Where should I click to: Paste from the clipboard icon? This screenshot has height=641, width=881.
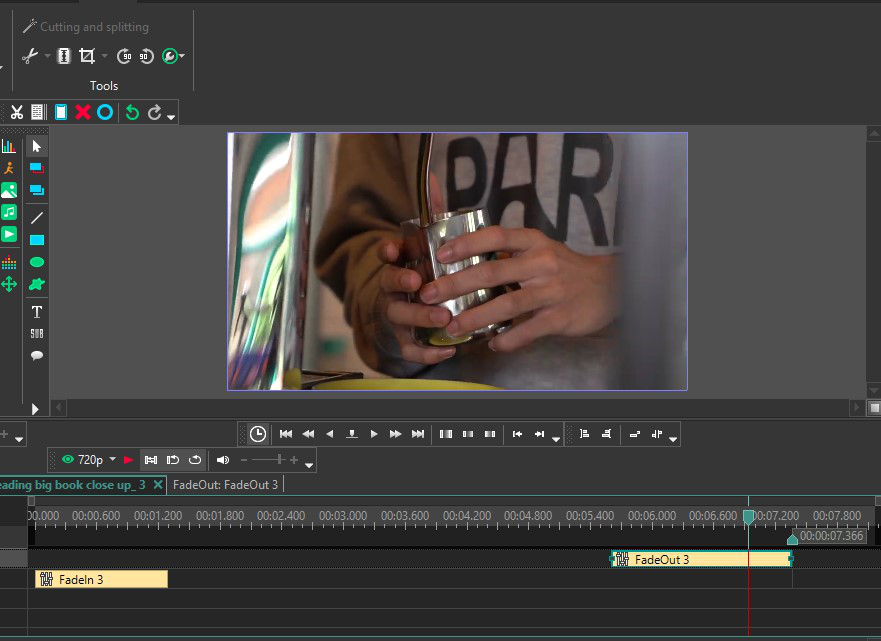[61, 112]
